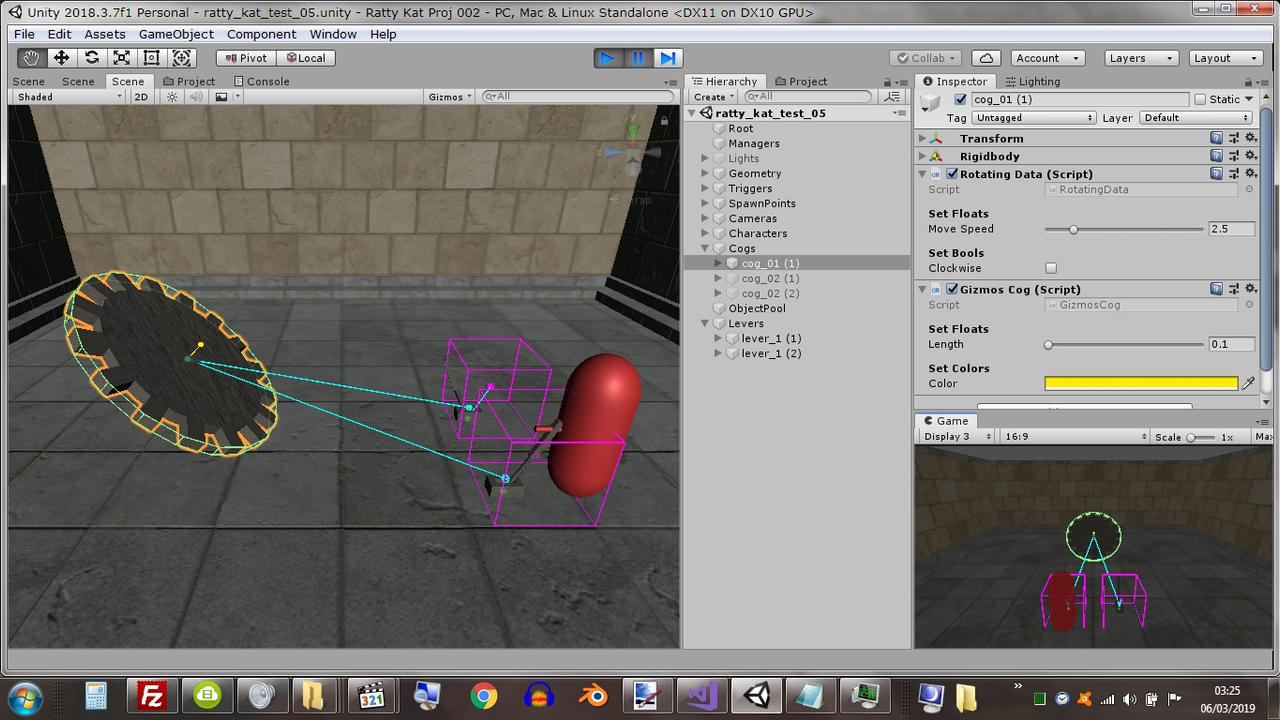
Task: Expand the Transform component
Action: (x=922, y=139)
